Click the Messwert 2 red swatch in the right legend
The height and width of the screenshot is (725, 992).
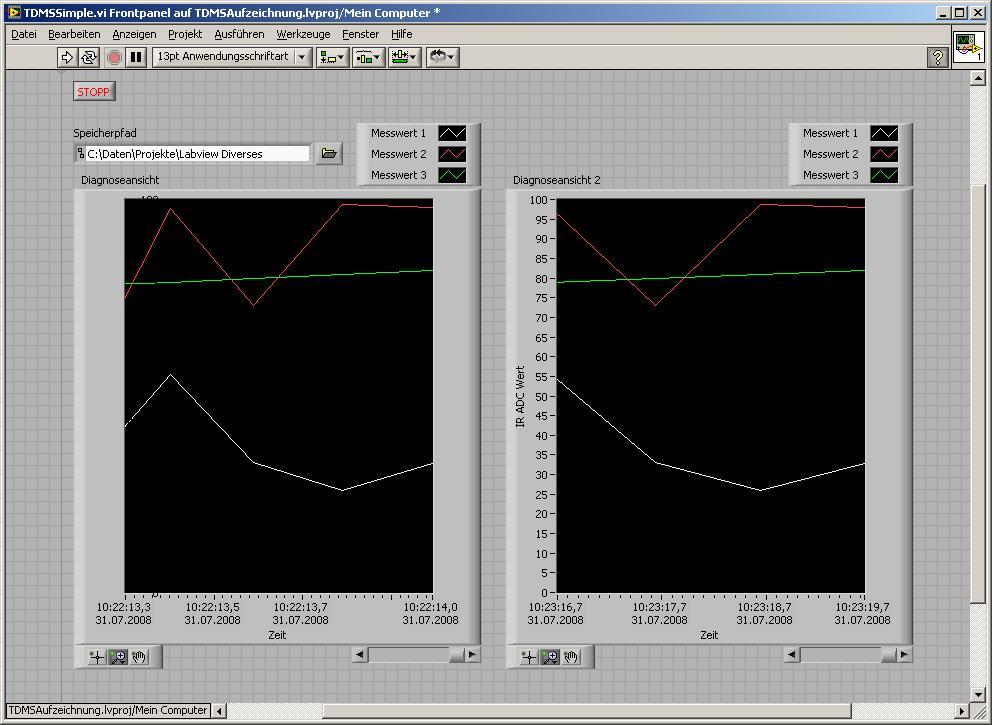(x=884, y=154)
